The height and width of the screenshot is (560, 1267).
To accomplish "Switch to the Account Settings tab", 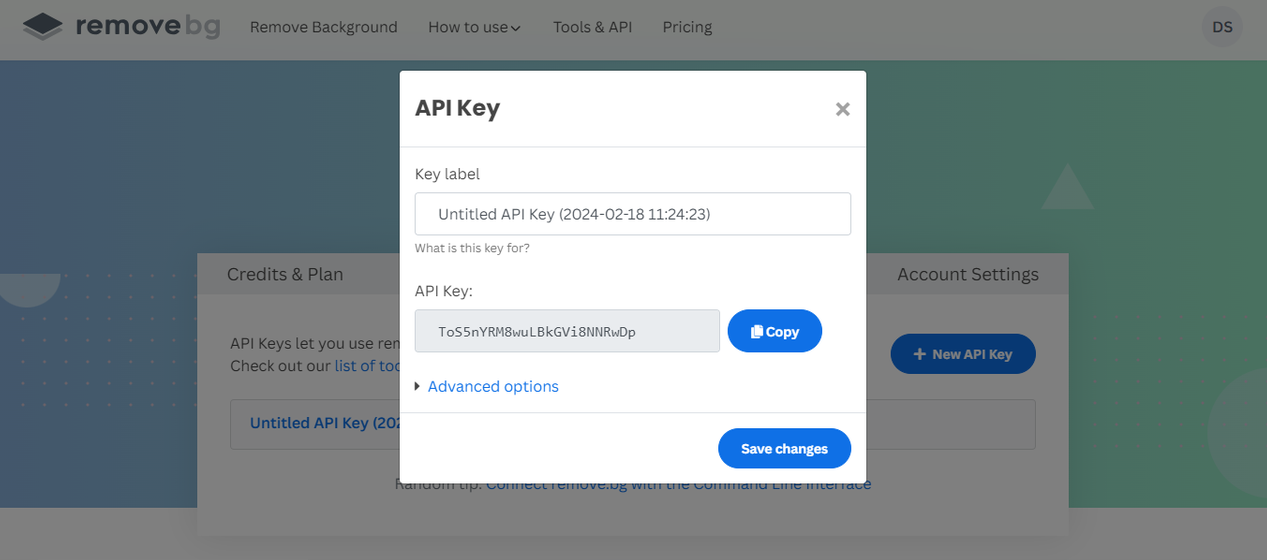I will pos(968,274).
